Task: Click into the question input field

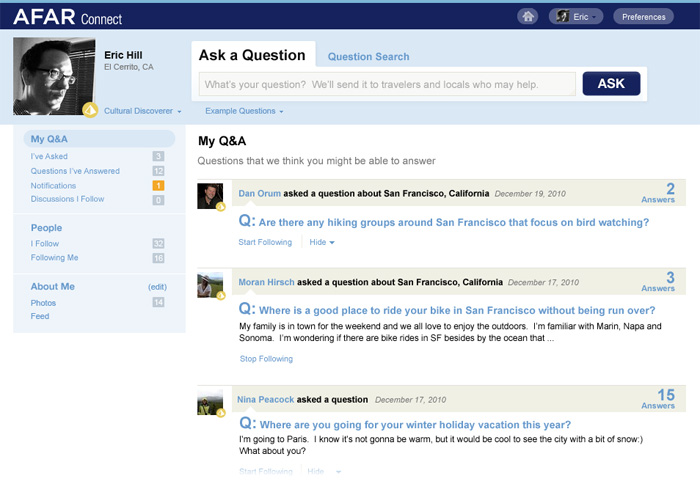Action: point(386,84)
